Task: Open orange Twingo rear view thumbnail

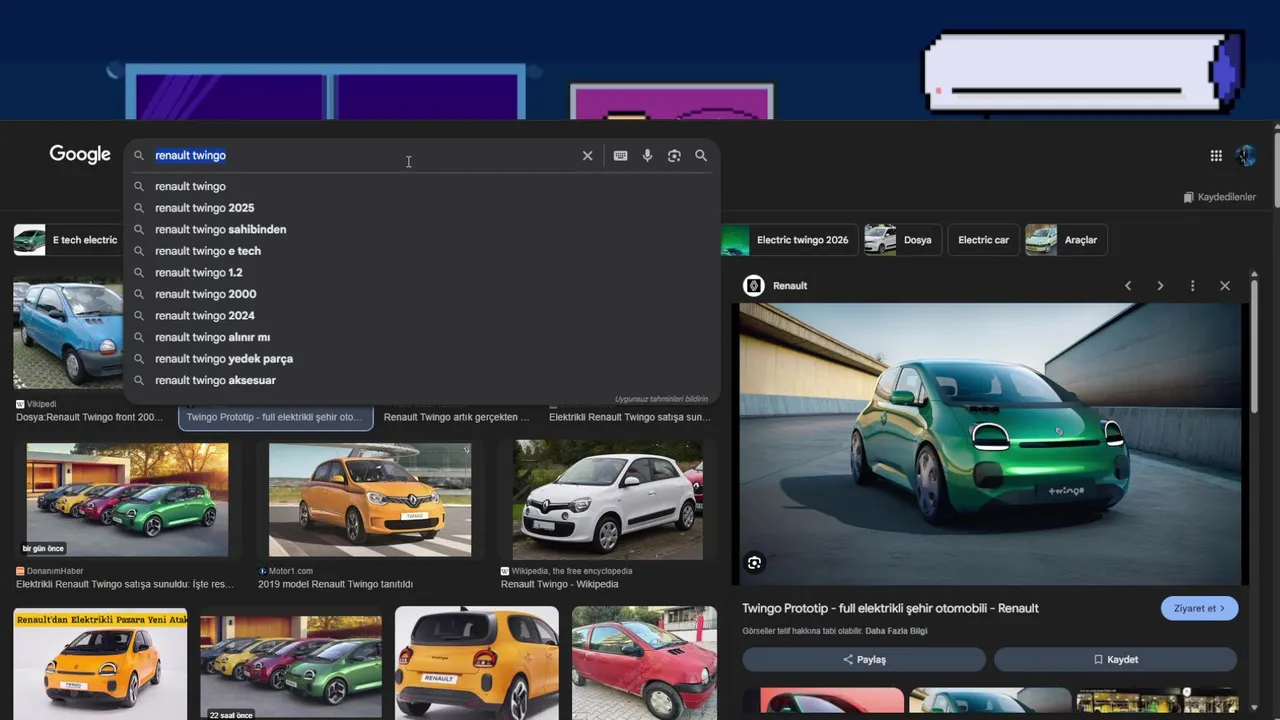Action: pyautogui.click(x=477, y=662)
